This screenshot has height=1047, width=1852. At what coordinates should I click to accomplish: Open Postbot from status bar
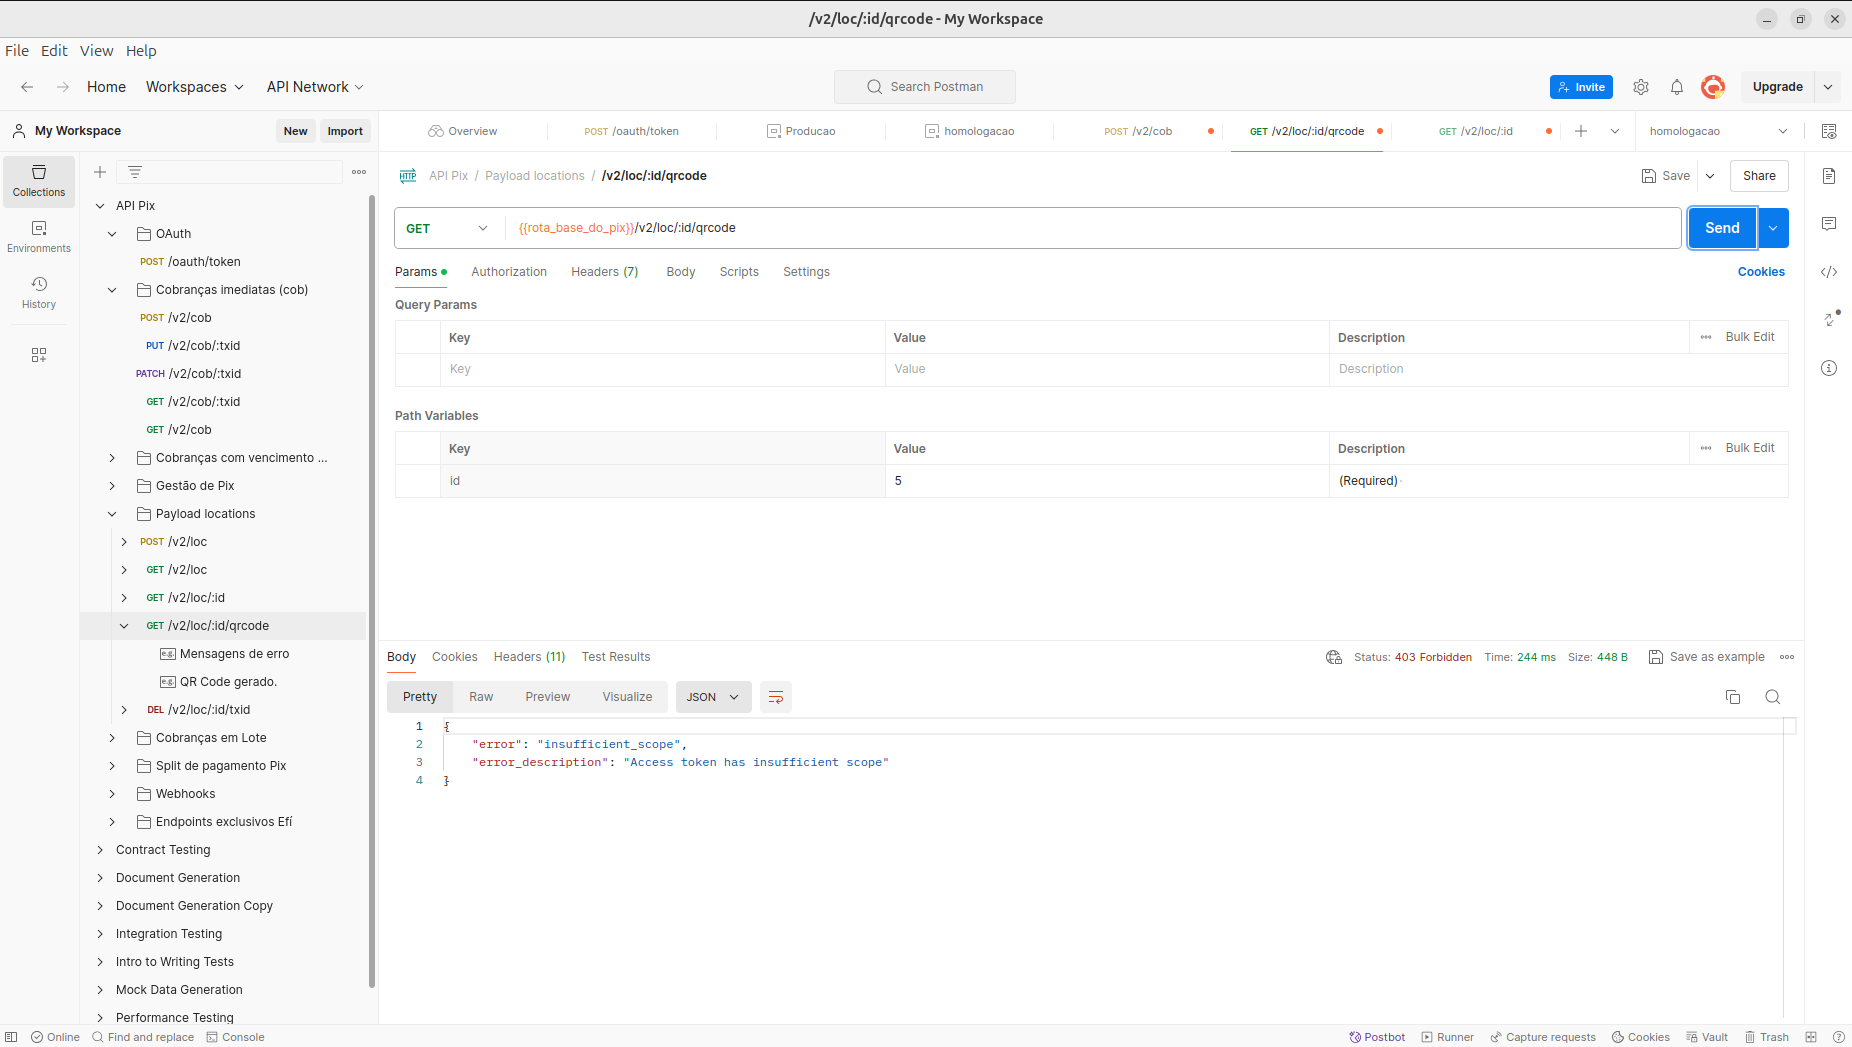[1377, 1037]
